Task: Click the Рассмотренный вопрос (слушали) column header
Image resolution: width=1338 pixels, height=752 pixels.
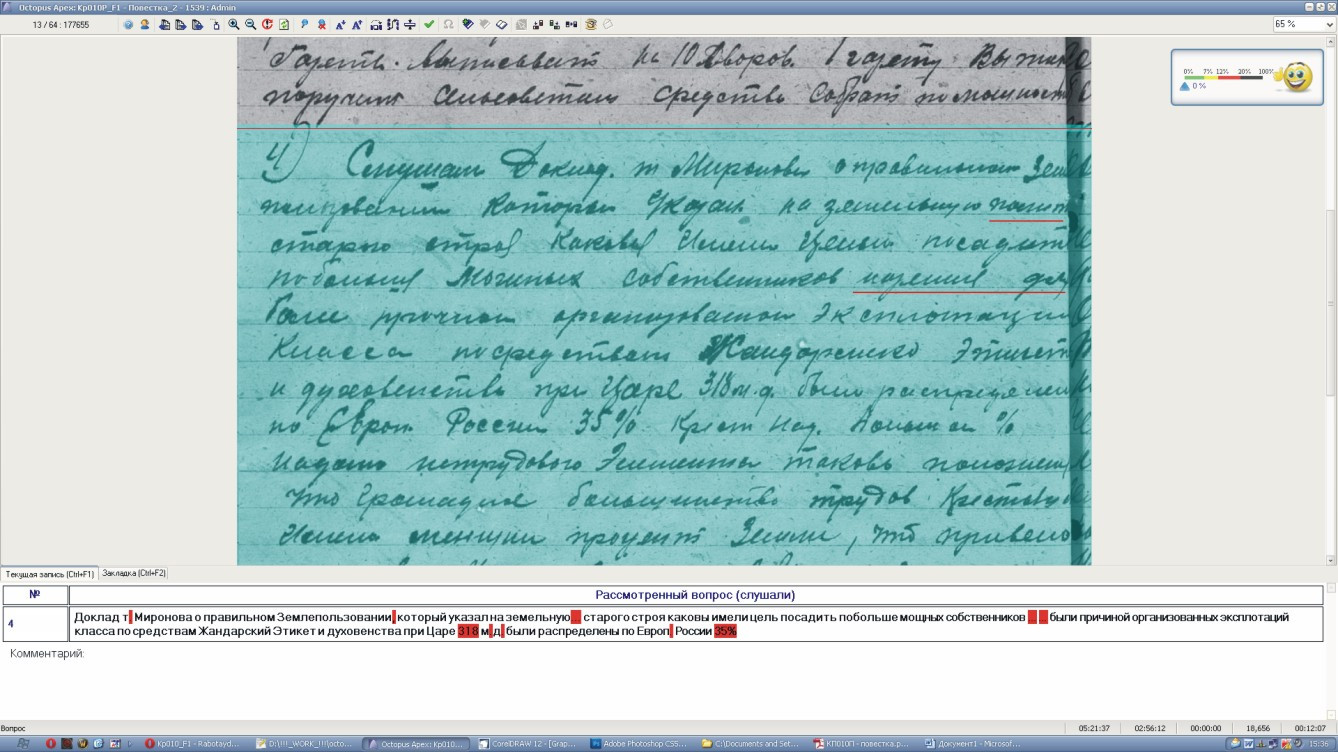Action: [x=695, y=595]
